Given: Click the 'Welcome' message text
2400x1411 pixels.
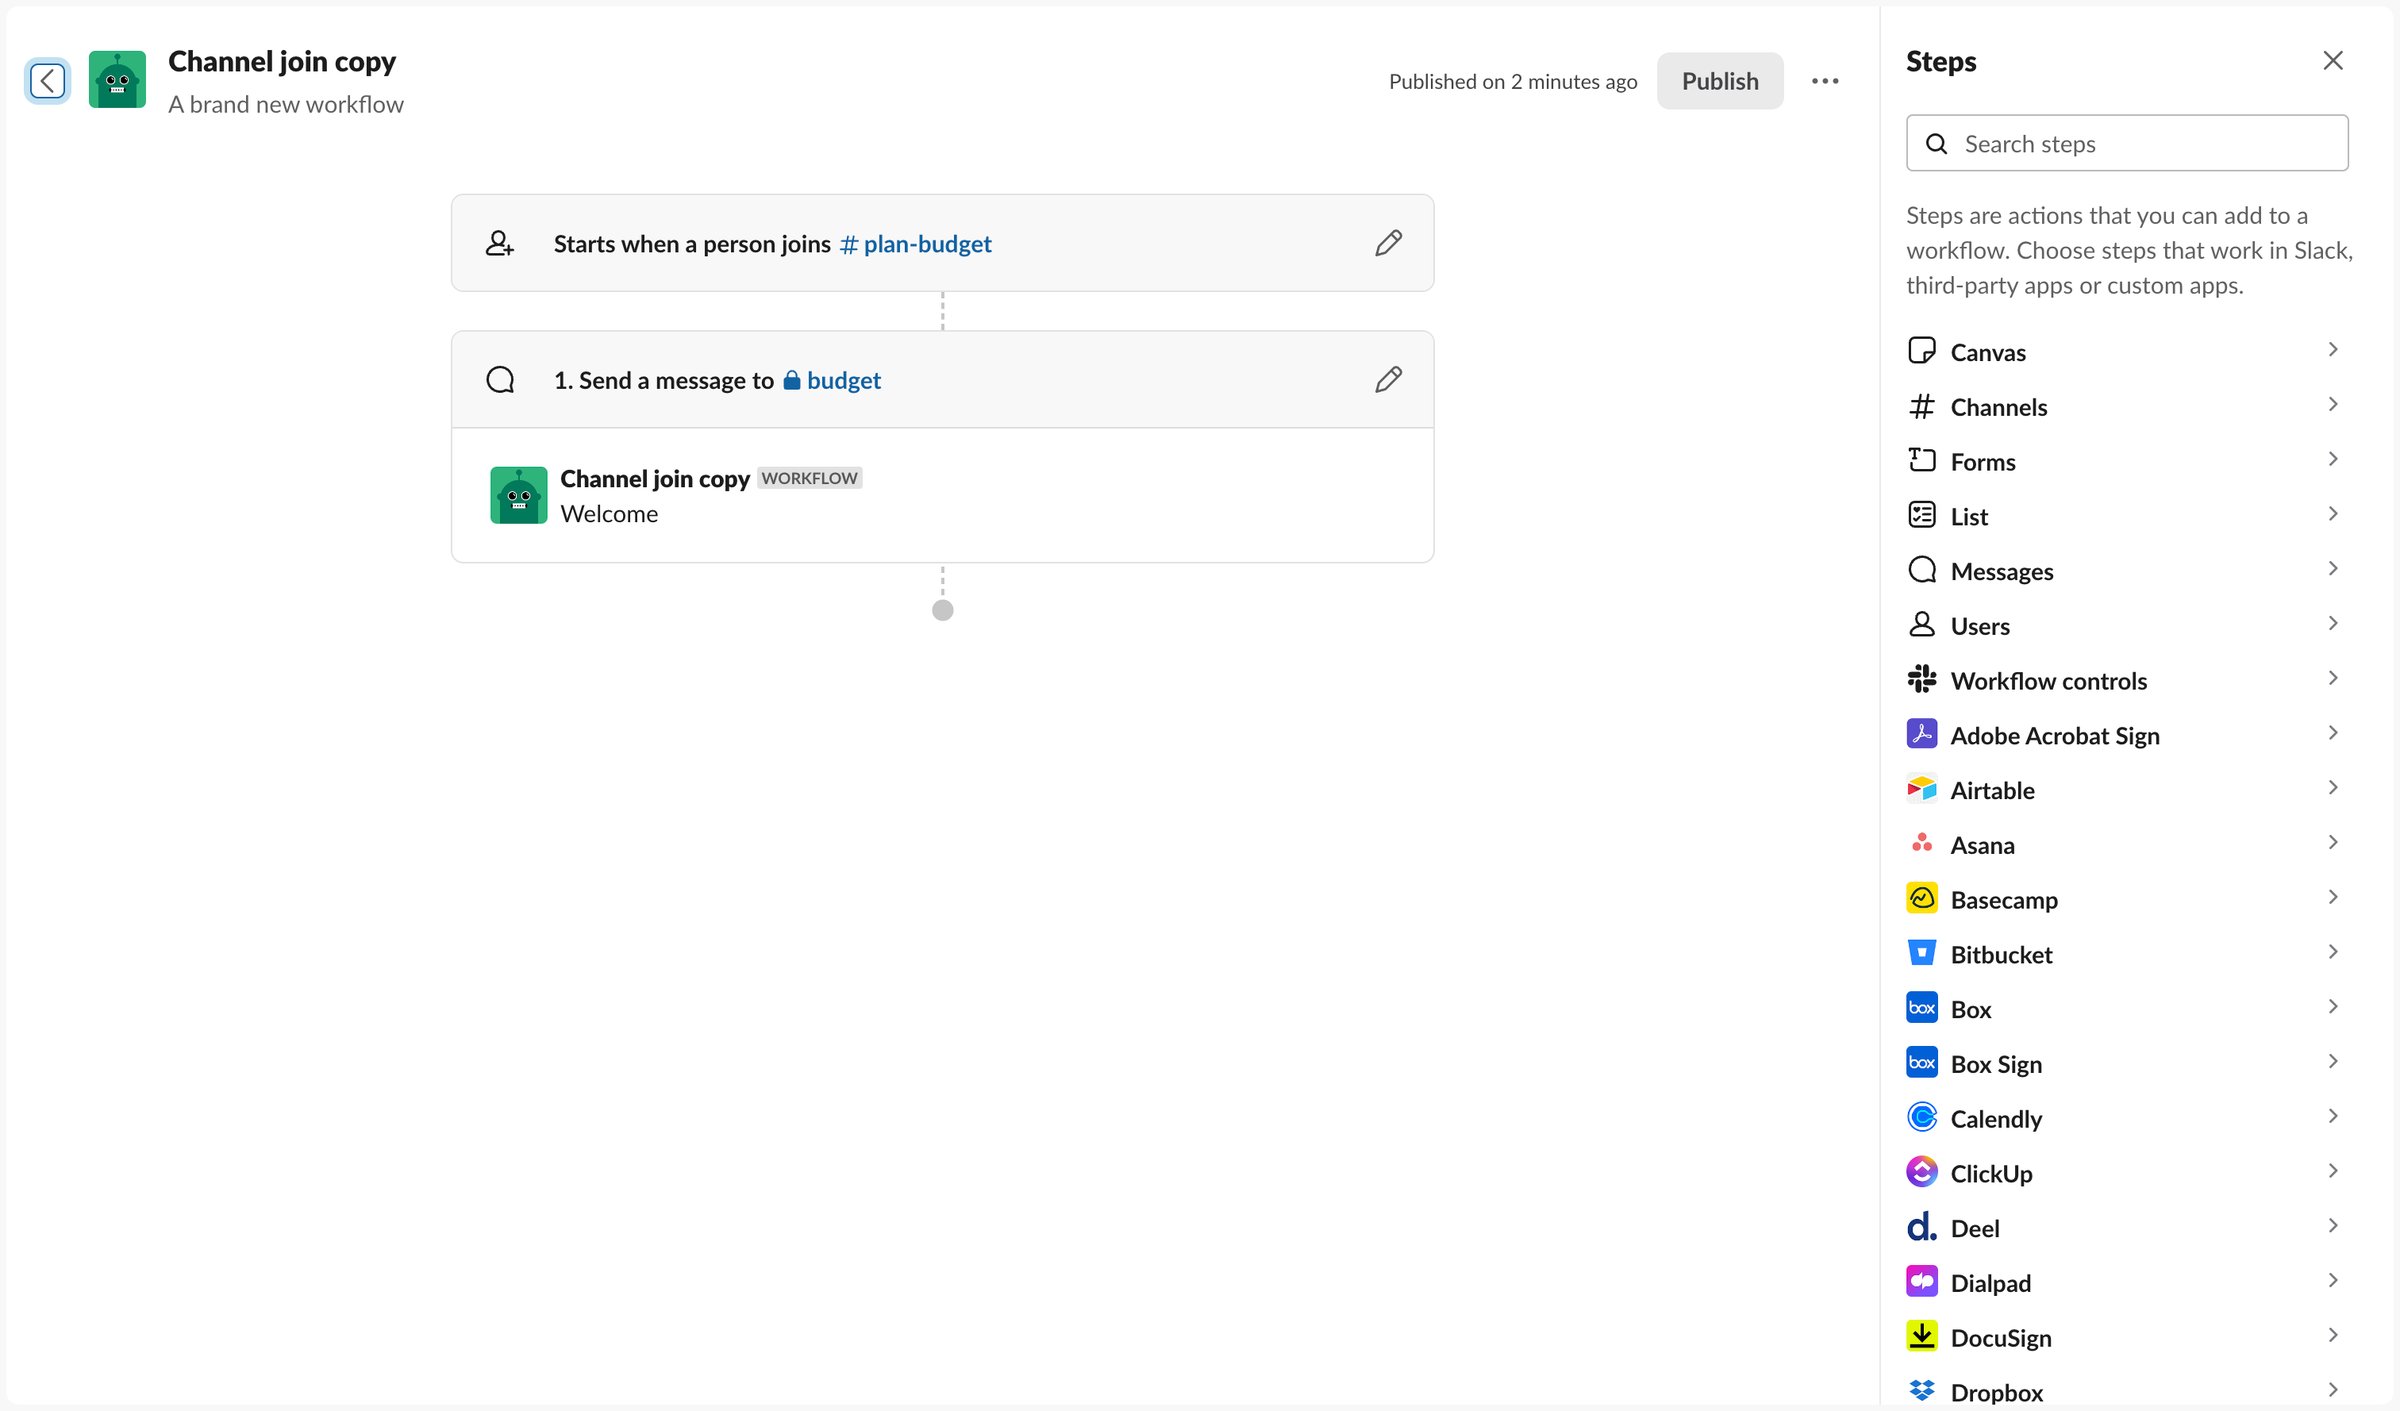Looking at the screenshot, I should tap(609, 514).
